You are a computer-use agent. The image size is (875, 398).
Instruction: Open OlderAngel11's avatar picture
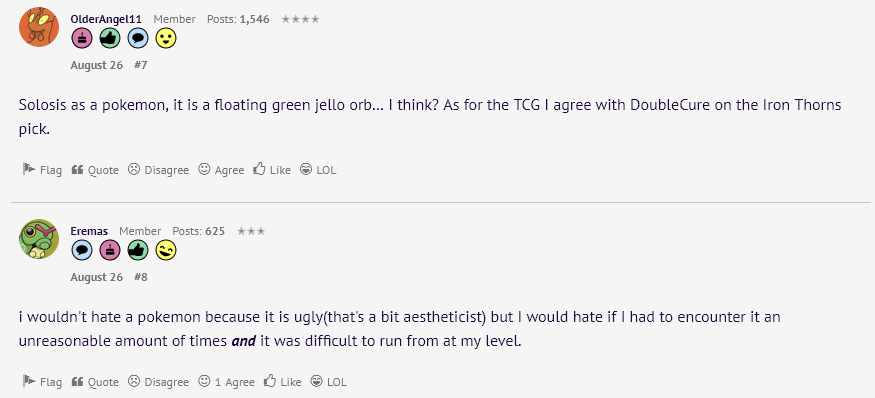tap(39, 27)
